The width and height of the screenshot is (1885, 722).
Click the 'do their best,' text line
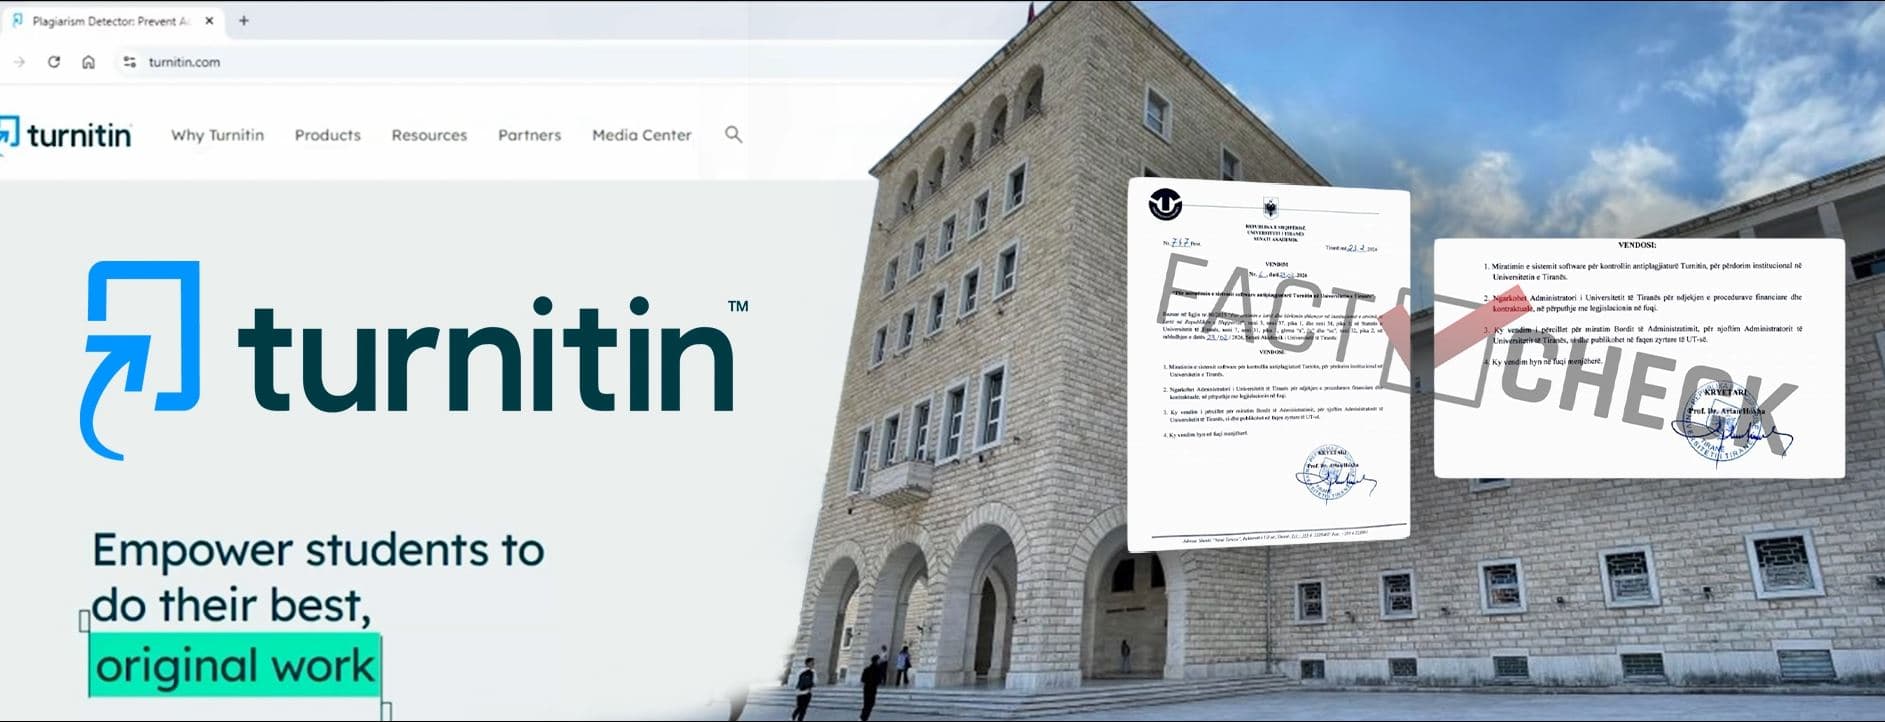pyautogui.click(x=232, y=606)
